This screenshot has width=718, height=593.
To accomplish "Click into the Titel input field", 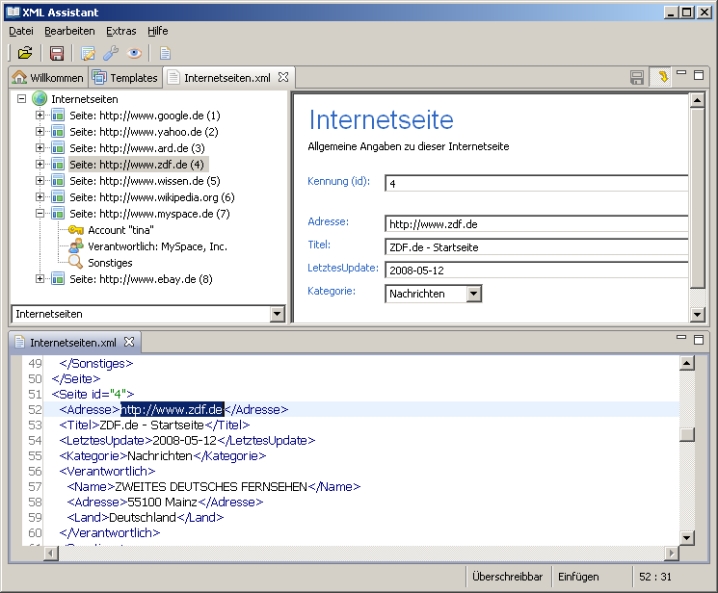I will (536, 246).
